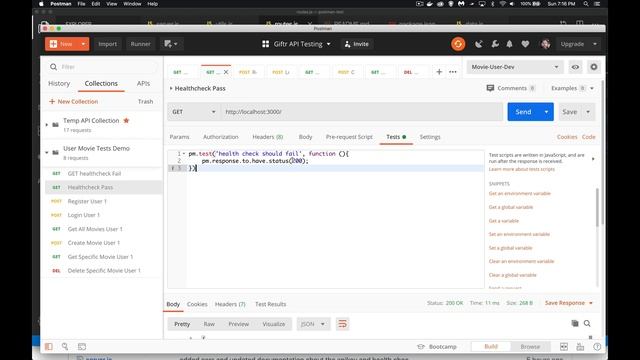Click the sync status icon

[458, 44]
